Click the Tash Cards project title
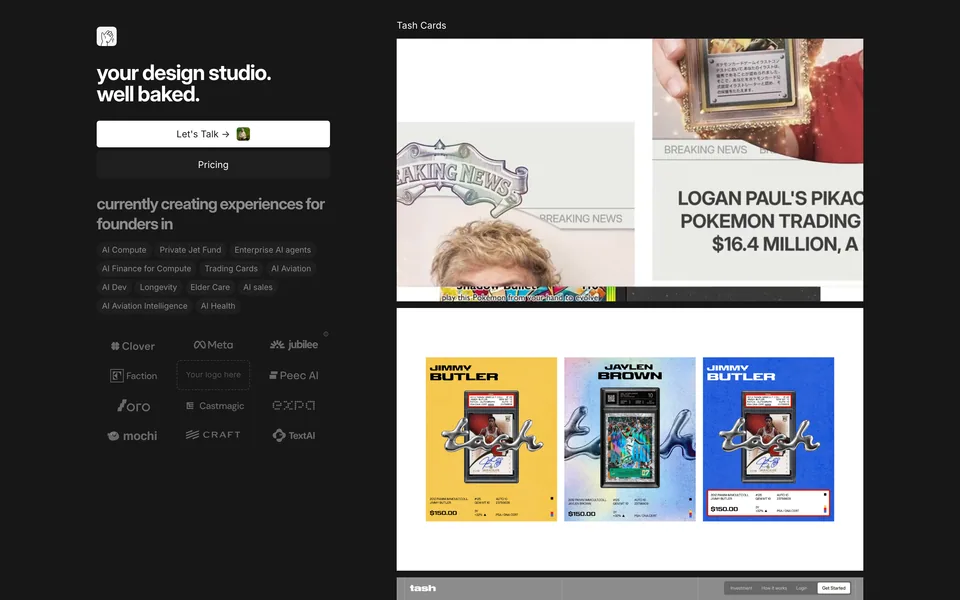The width and height of the screenshot is (960, 600). 421,25
